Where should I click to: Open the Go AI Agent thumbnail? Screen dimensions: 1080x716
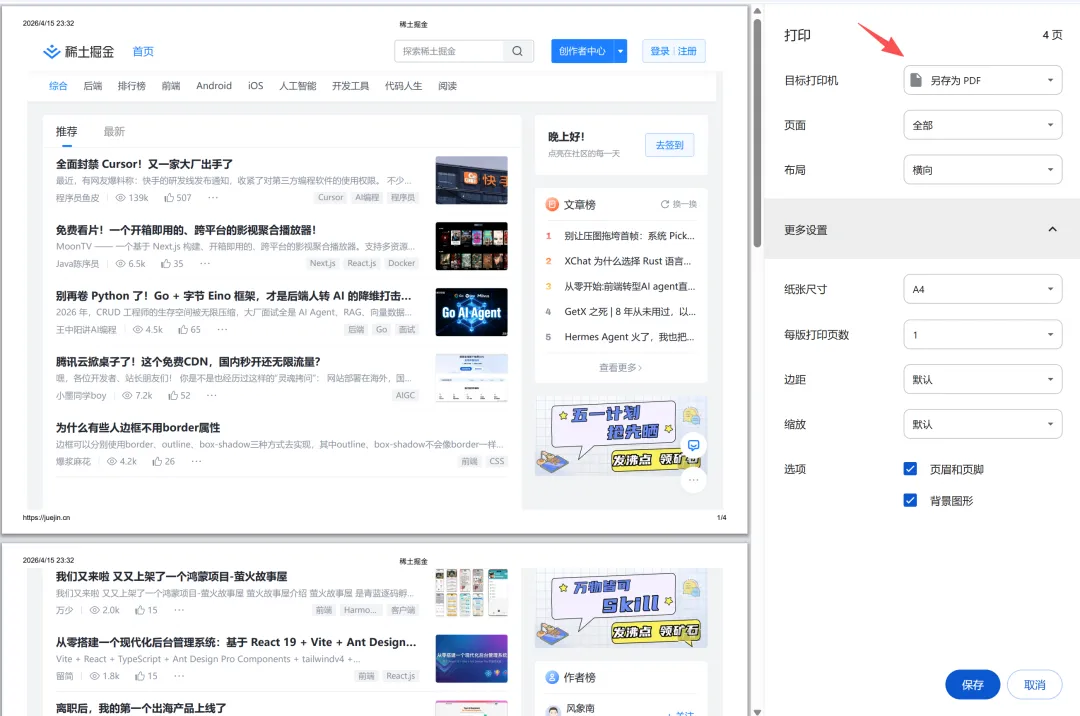click(472, 312)
